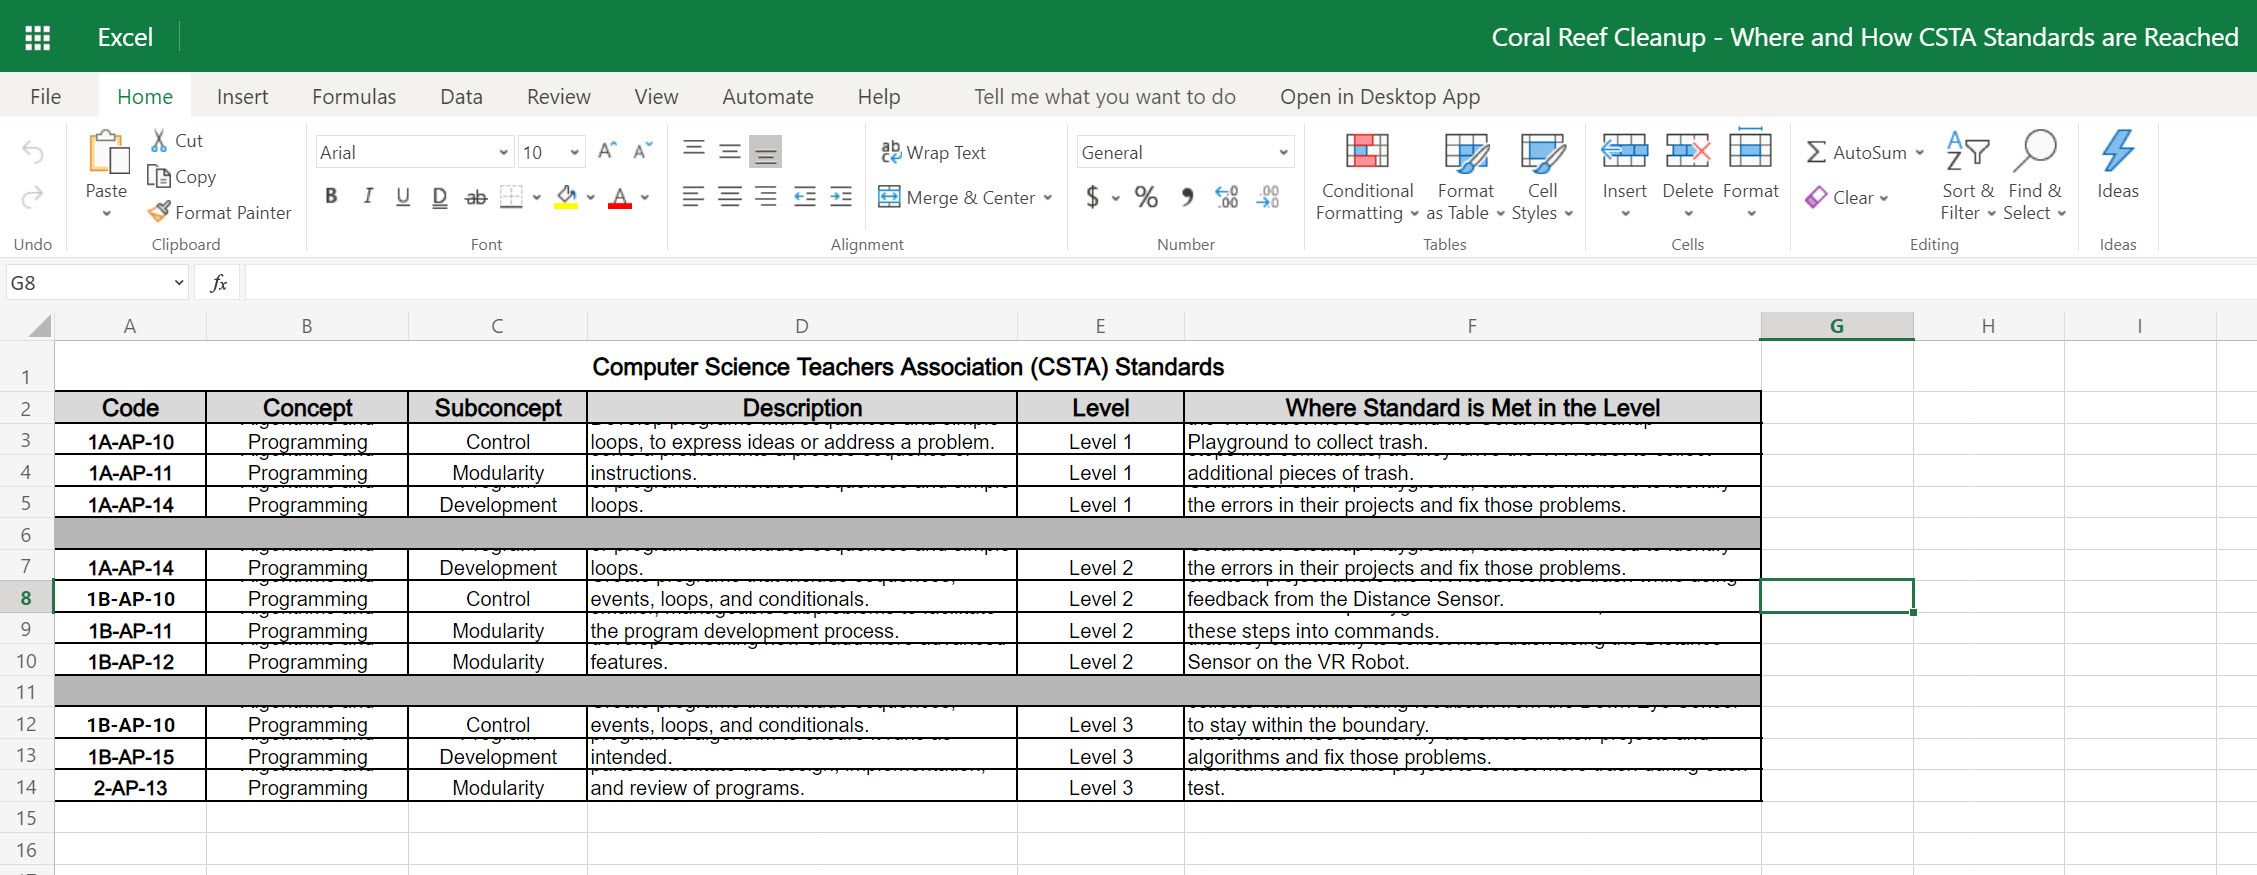The width and height of the screenshot is (2257, 875).
Task: Expand the AutoSum dropdown arrow
Action: [x=1919, y=153]
